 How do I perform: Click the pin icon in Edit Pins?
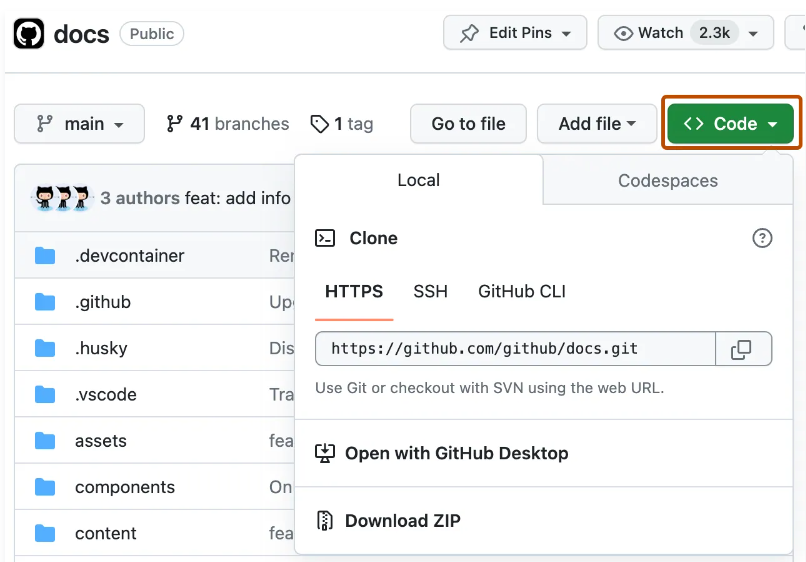[x=469, y=33]
